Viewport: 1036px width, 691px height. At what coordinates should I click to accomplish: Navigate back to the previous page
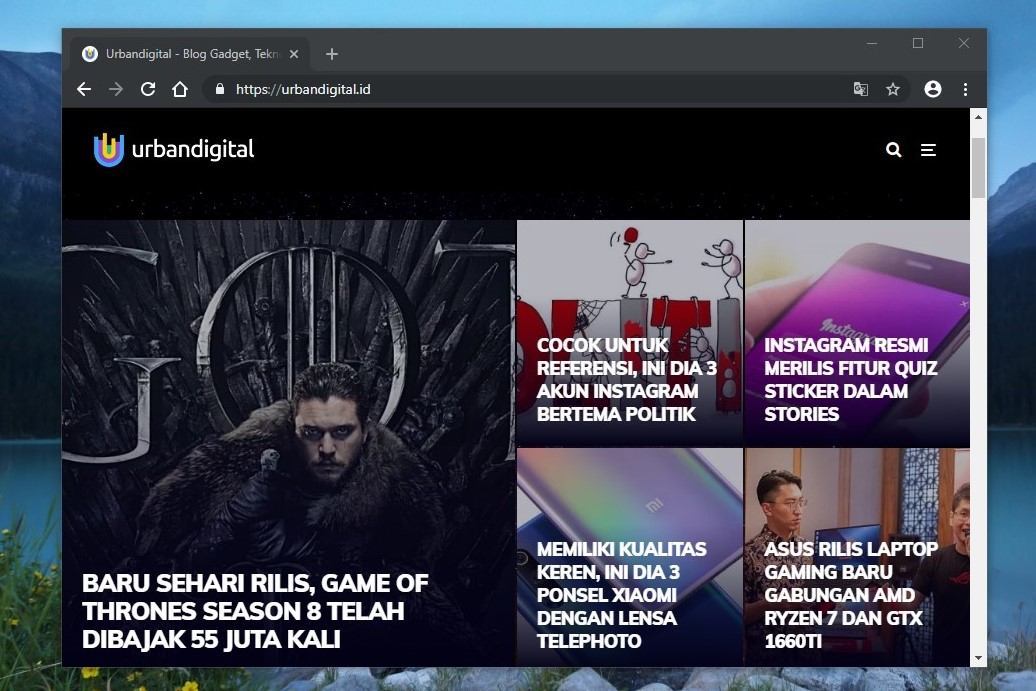point(83,89)
